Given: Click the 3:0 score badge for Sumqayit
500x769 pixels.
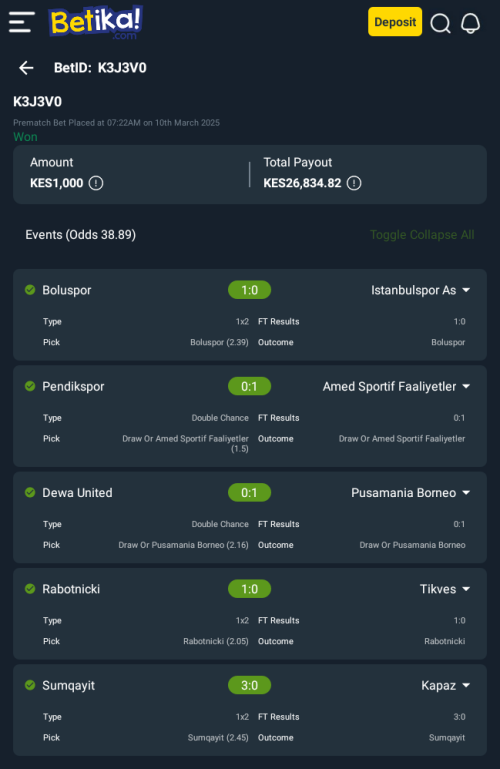Looking at the screenshot, I should [250, 685].
